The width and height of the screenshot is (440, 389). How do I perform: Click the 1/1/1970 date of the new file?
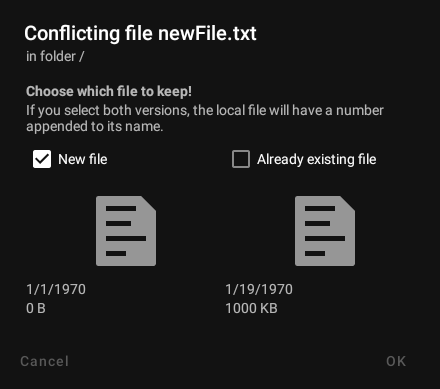[56, 289]
